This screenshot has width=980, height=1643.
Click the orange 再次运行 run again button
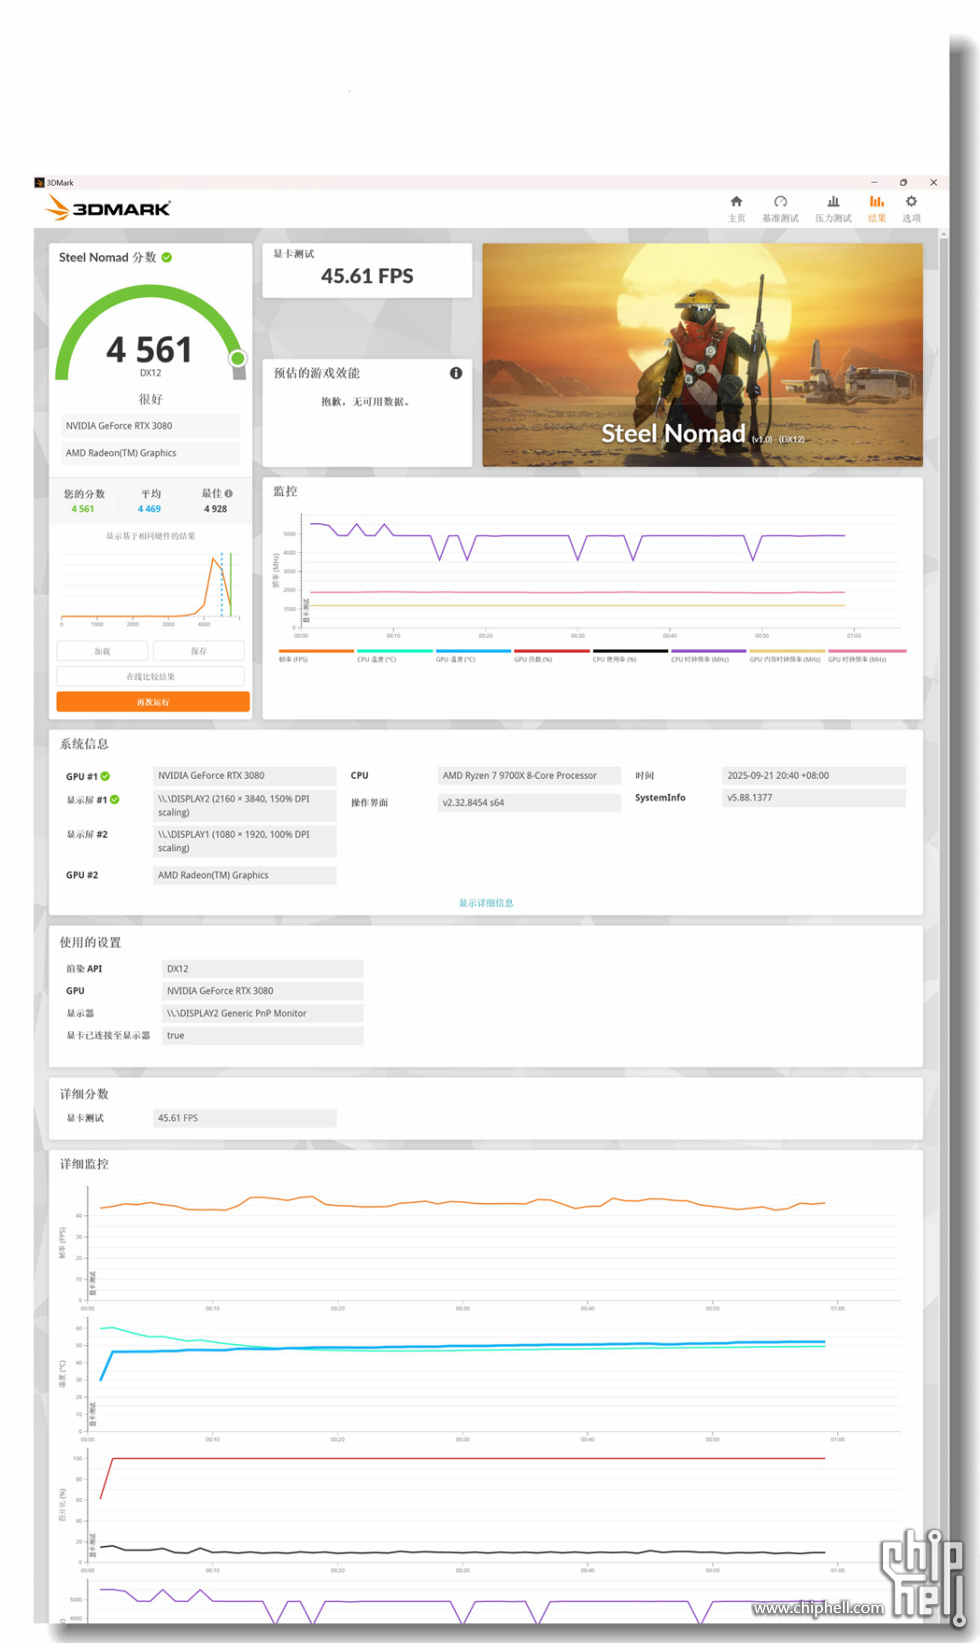tap(153, 702)
